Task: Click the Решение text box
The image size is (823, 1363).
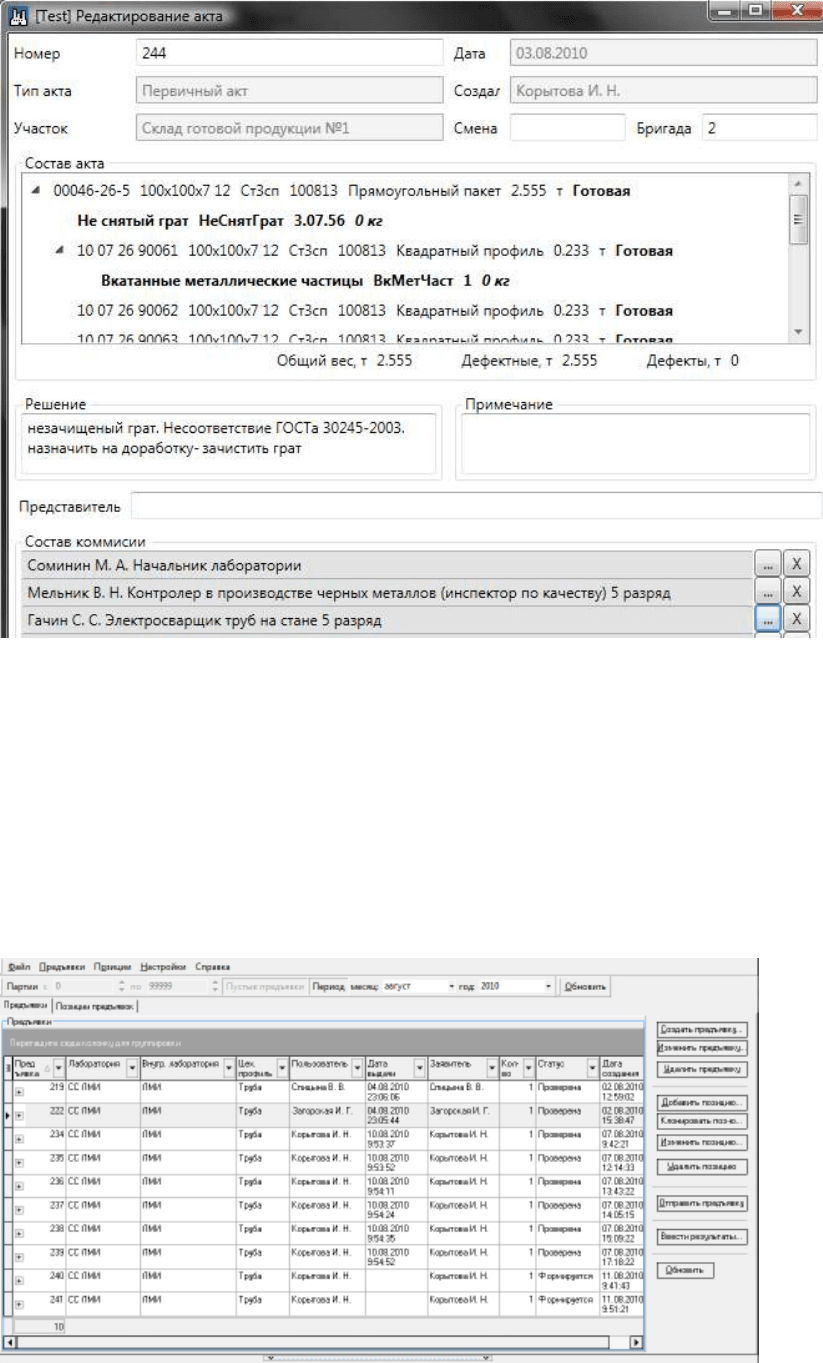Action: 227,443
